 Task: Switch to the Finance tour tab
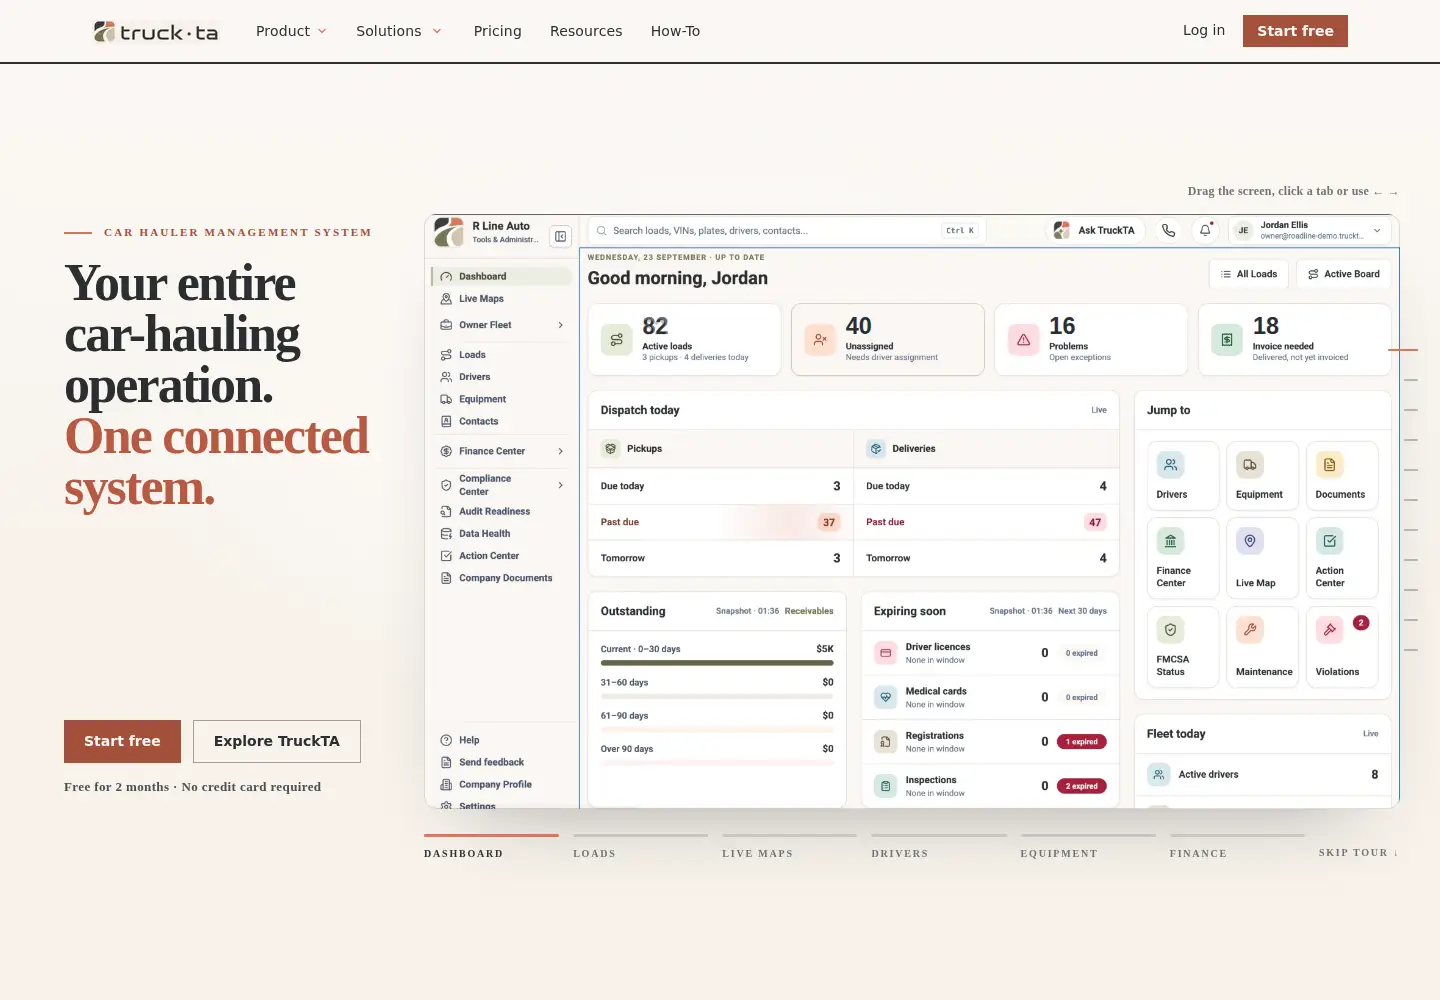(x=1237, y=846)
